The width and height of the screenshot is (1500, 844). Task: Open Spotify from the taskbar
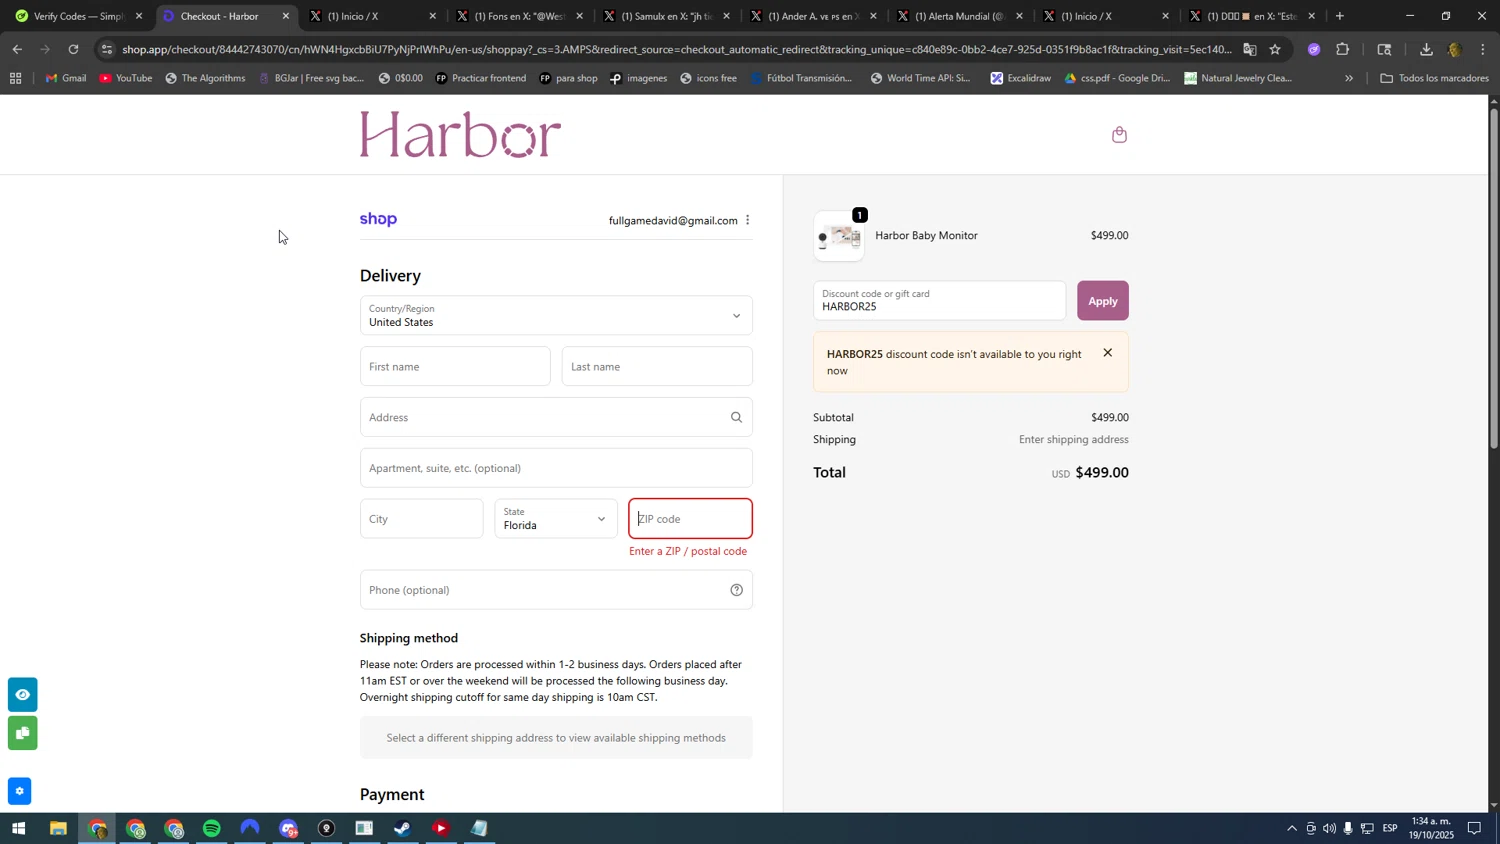coord(212,828)
